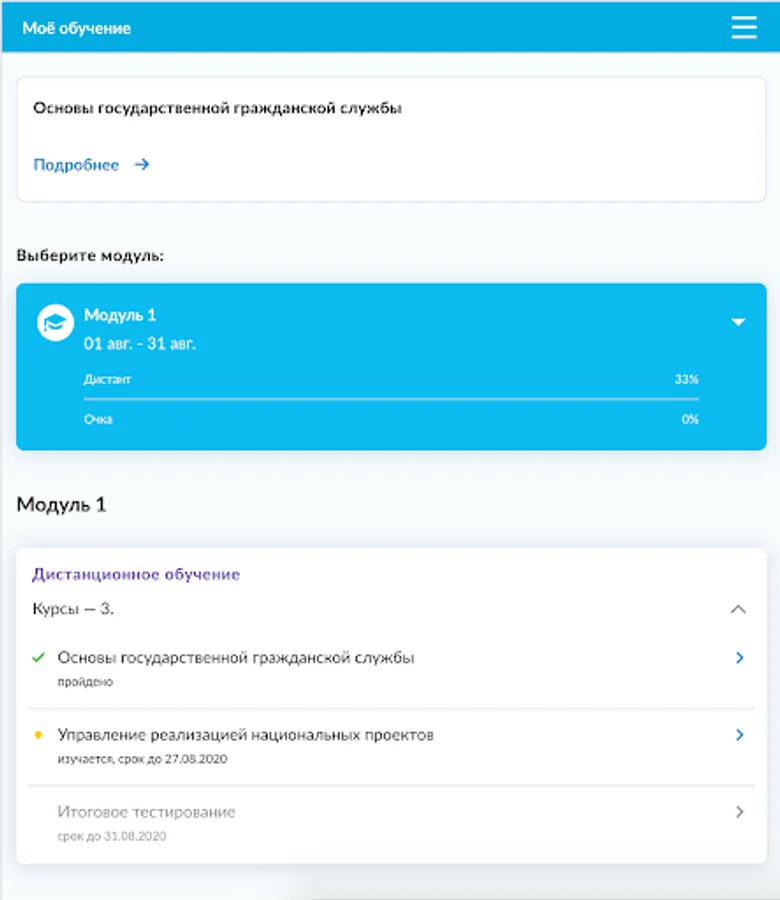
Task: Click green checkmark of completed course
Action: (x=39, y=658)
